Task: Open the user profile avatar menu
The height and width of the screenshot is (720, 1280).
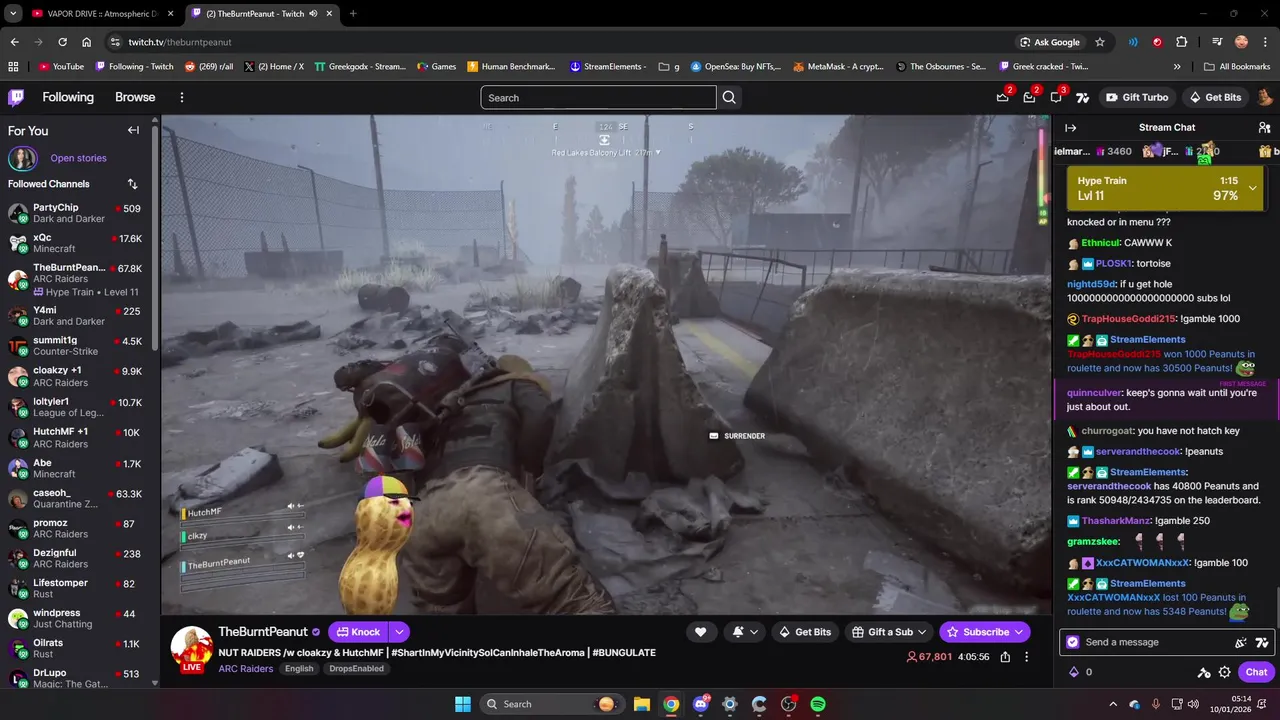Action: pyautogui.click(x=1265, y=97)
